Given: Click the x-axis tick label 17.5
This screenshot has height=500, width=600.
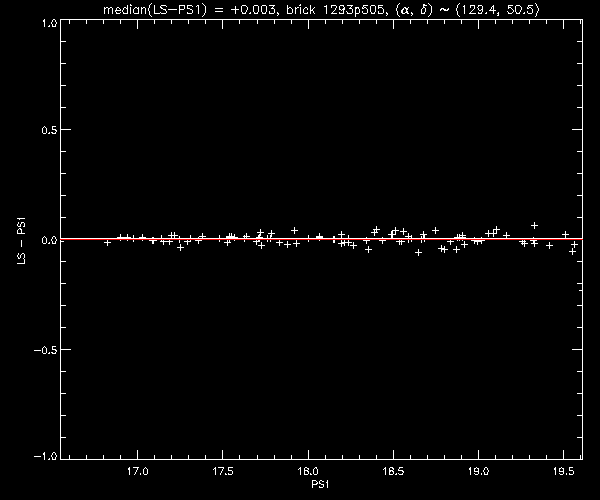Looking at the screenshot, I should pyautogui.click(x=223, y=471).
